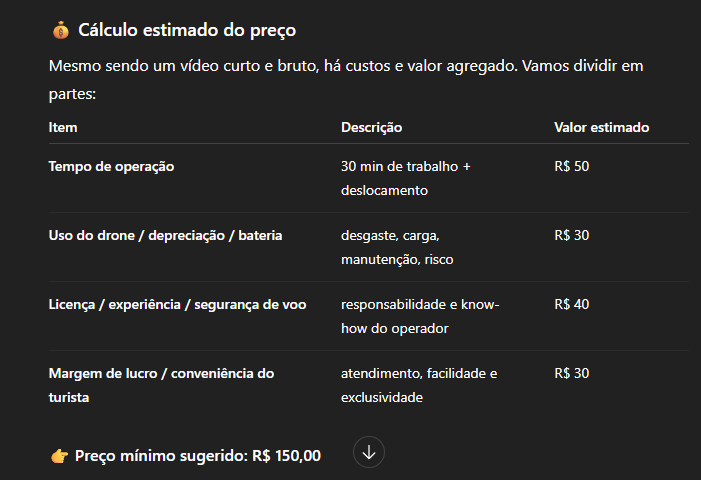
Task: Click the "responsabilidade e know-how" description cell
Action: (420, 316)
